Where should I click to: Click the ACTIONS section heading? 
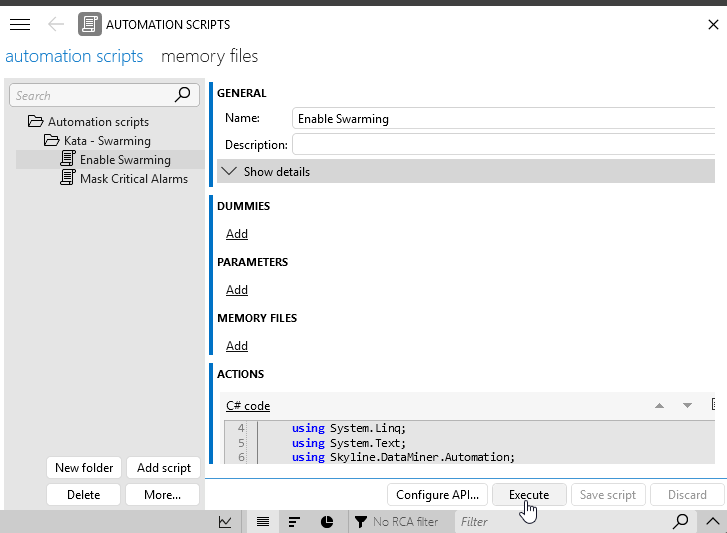point(240,374)
